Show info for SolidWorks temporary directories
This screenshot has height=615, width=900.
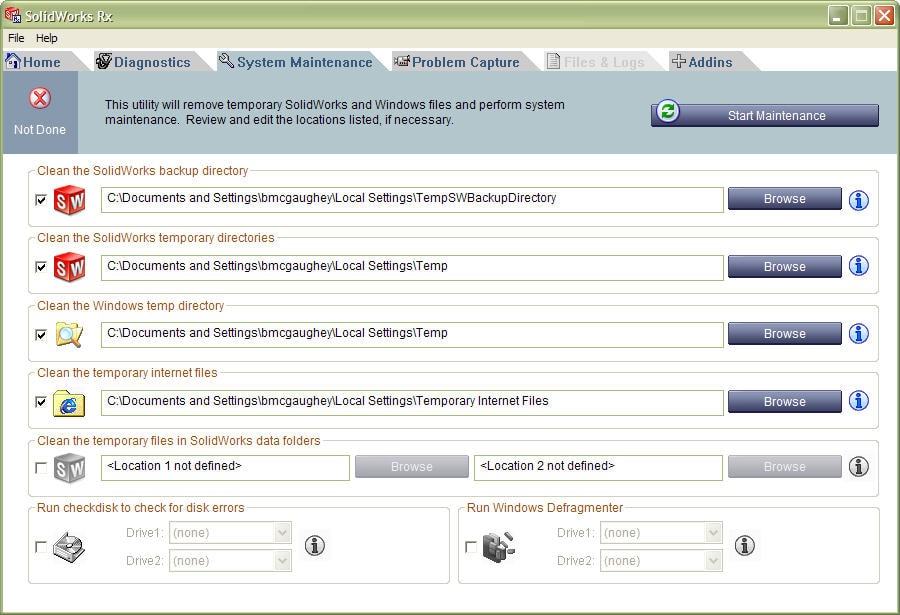(x=859, y=266)
